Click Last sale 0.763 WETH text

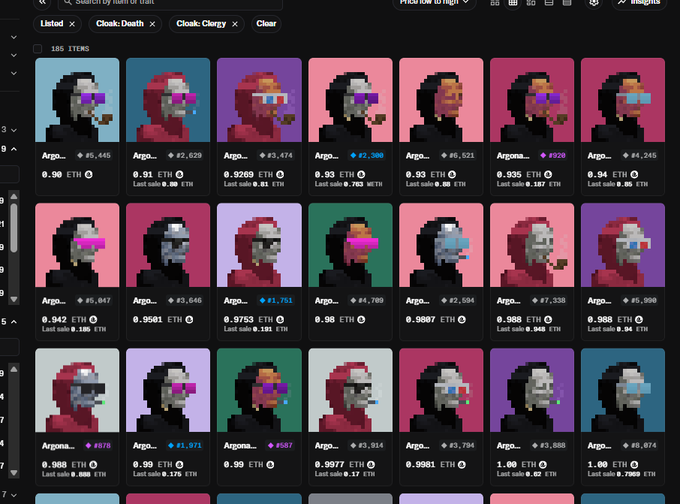(349, 184)
